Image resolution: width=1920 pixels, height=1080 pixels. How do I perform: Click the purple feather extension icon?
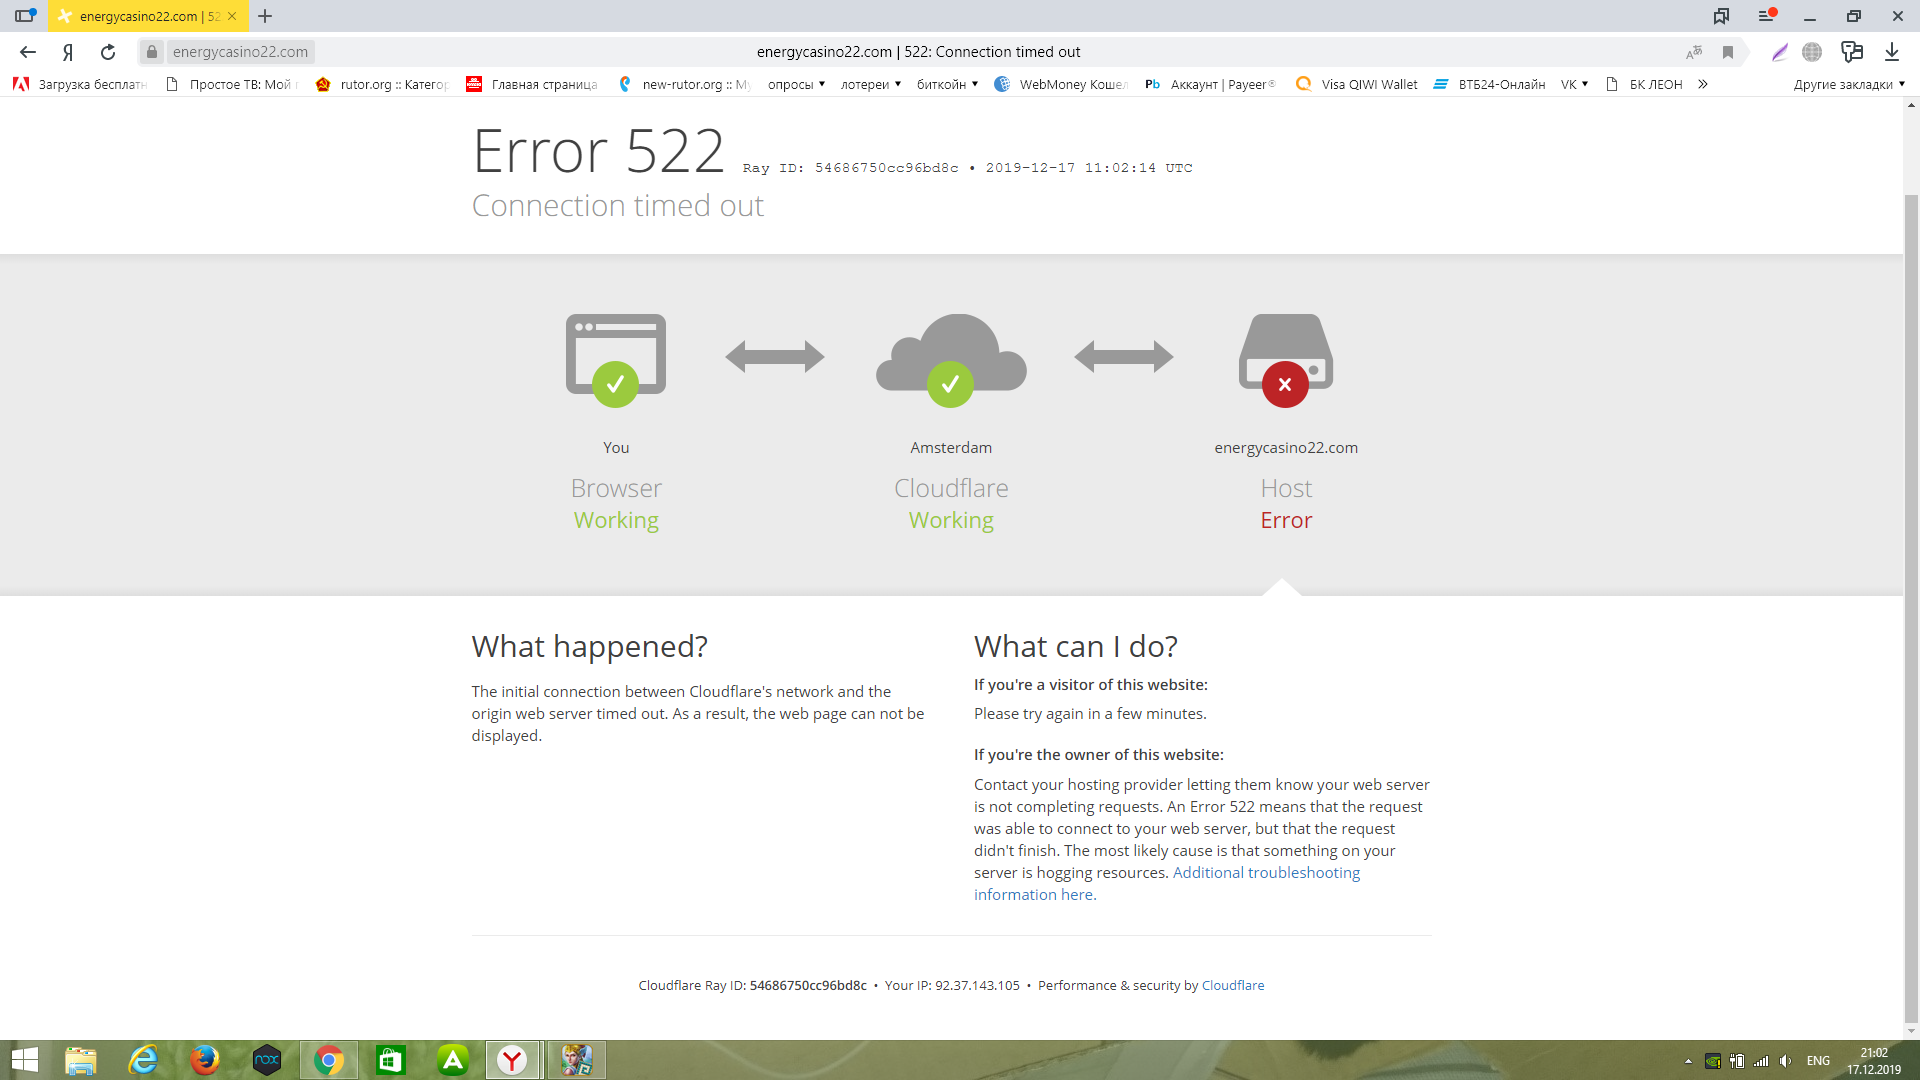[1780, 52]
